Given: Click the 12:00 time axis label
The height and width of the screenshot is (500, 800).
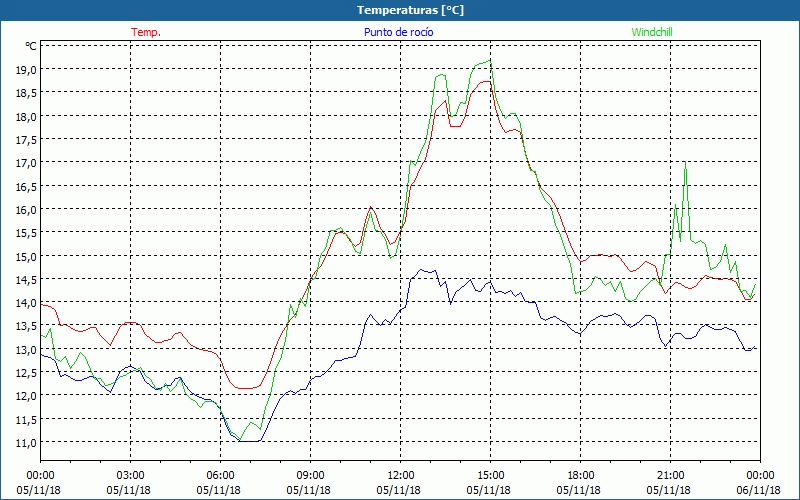Looking at the screenshot, I should click(401, 476).
